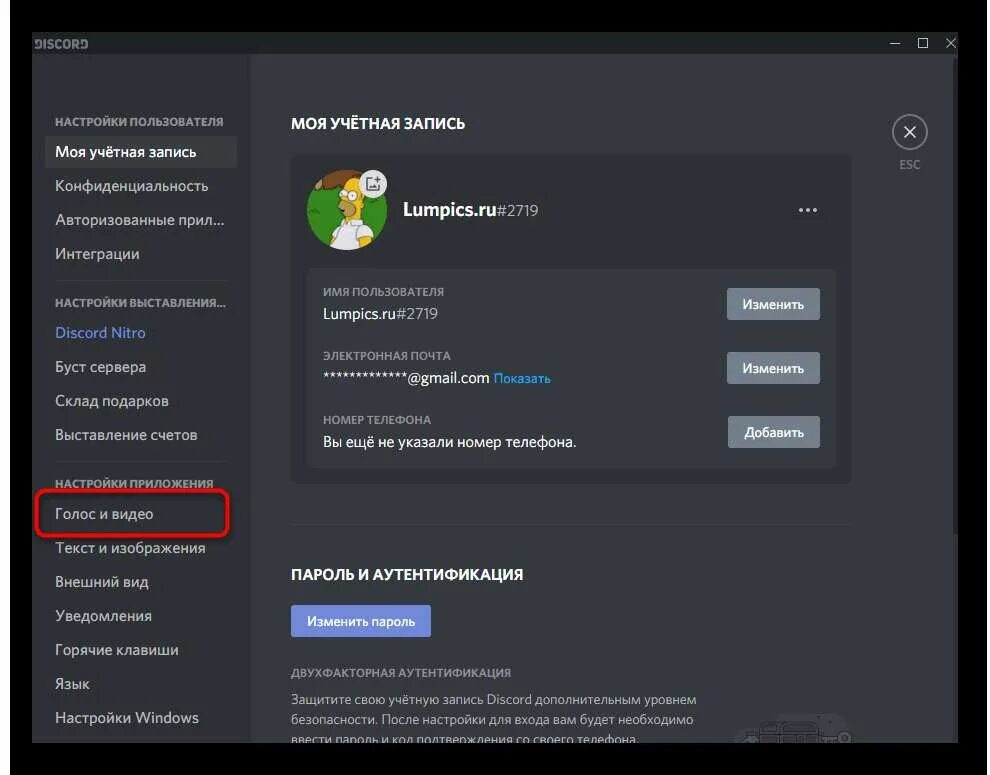Upload new avatar via image icon
Viewport: 990px width, 775px height.
(373, 184)
